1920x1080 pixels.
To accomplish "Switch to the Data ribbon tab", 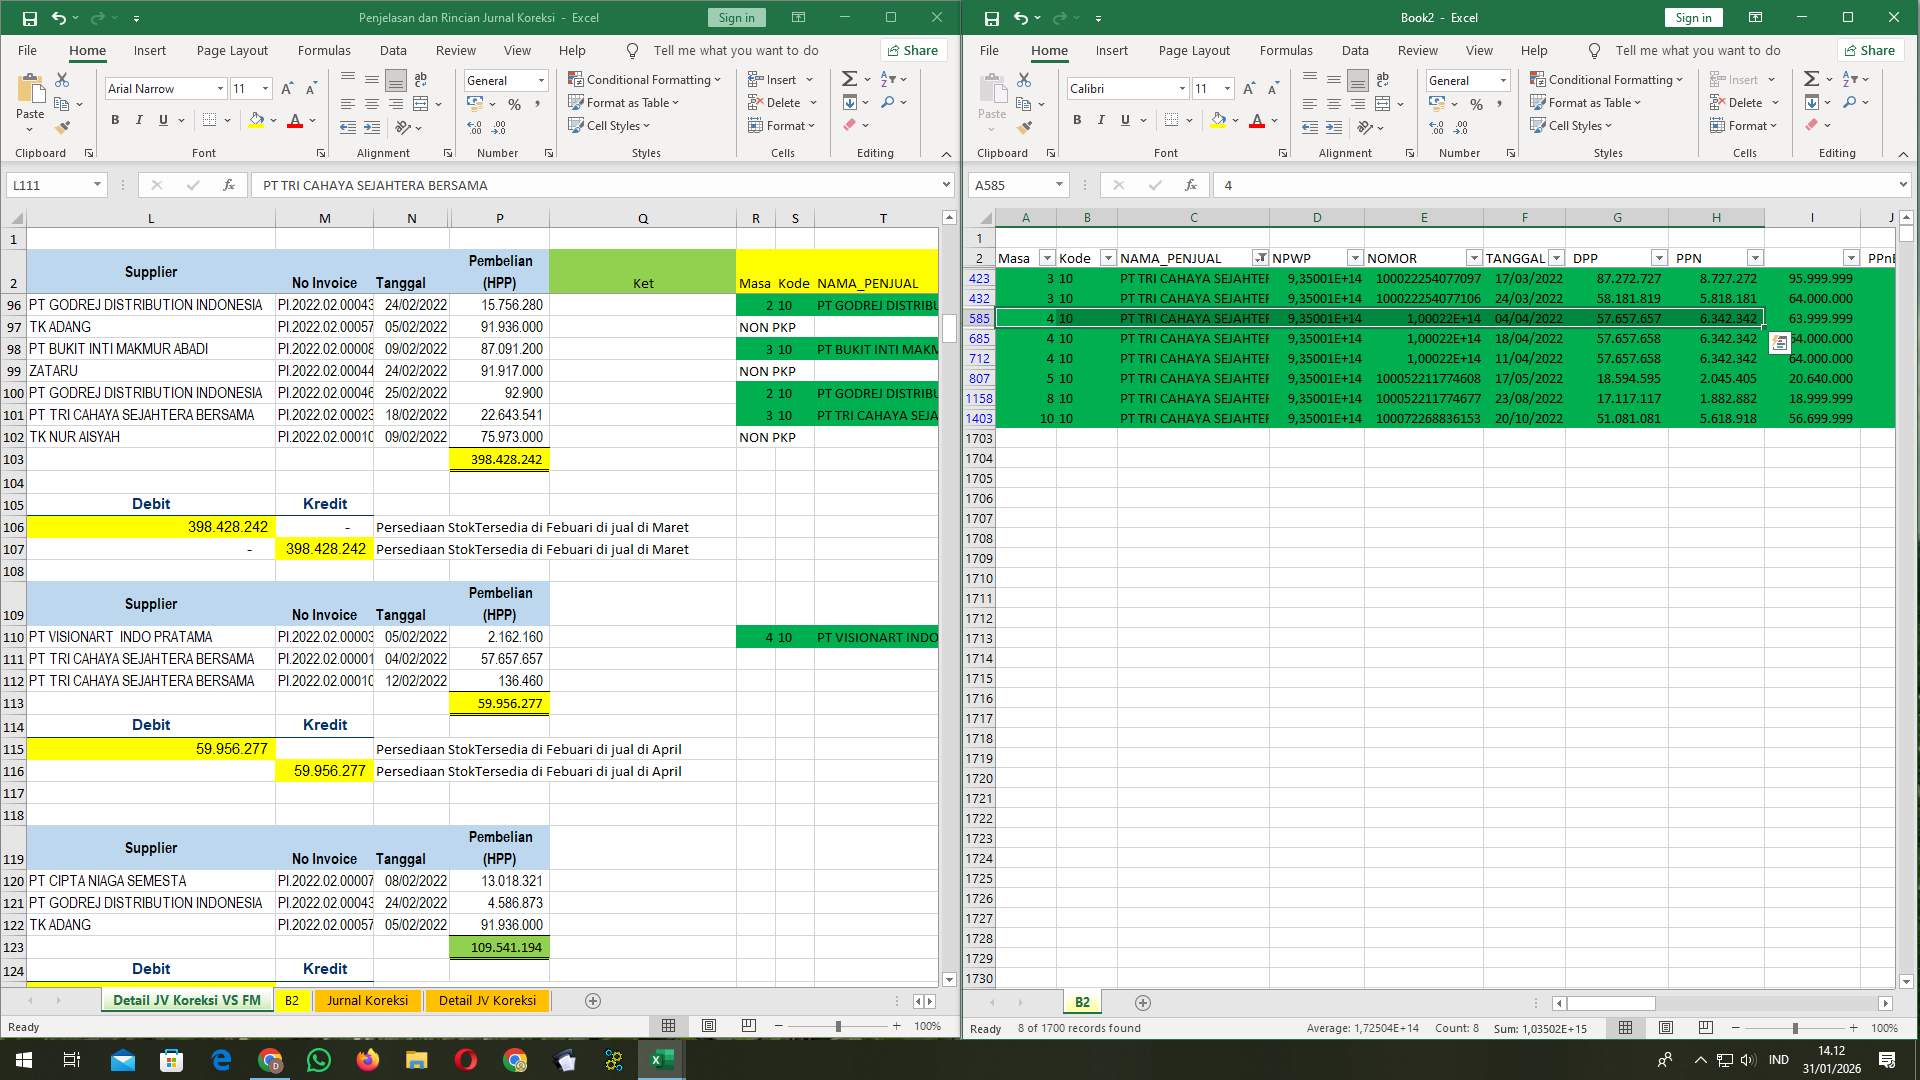I will coord(393,50).
